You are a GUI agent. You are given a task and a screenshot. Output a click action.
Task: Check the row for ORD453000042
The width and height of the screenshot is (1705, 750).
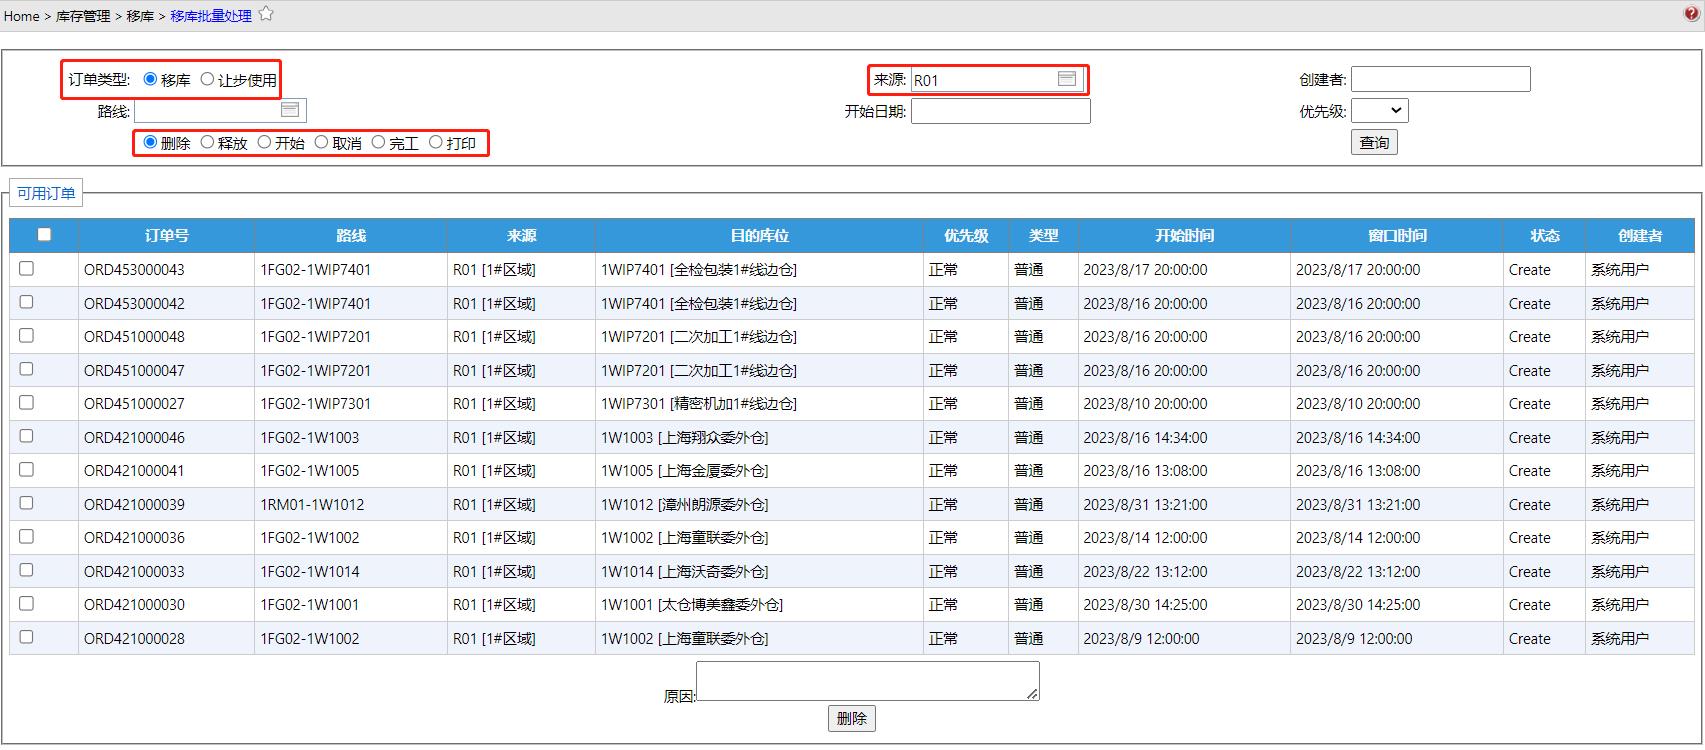tap(27, 302)
